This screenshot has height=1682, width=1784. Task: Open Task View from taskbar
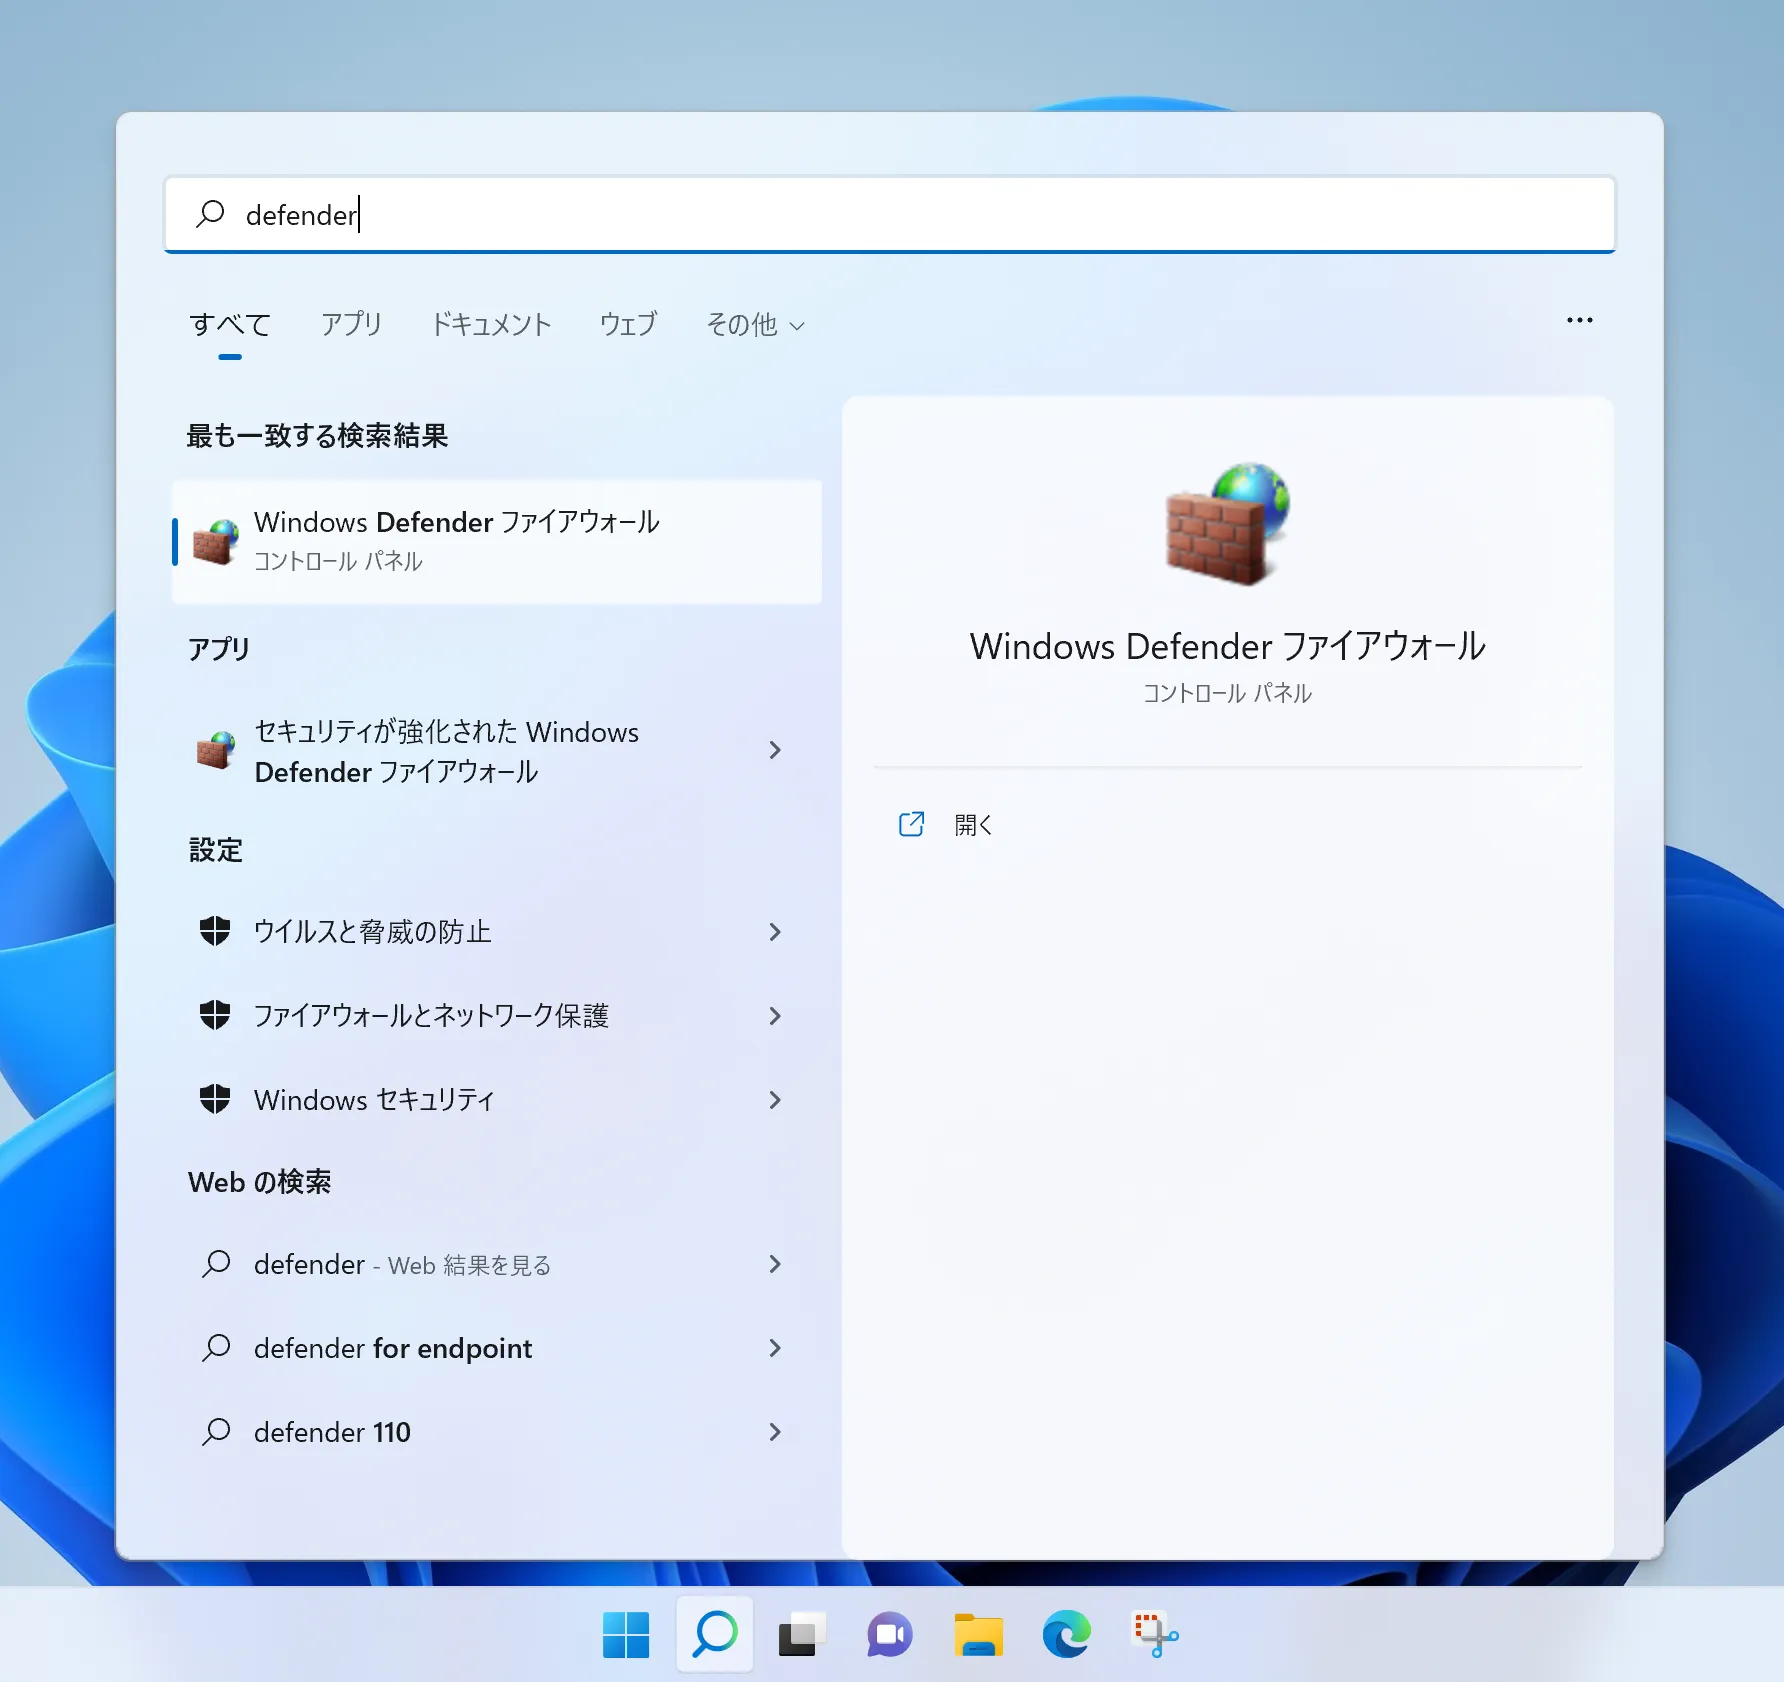[x=802, y=1635]
